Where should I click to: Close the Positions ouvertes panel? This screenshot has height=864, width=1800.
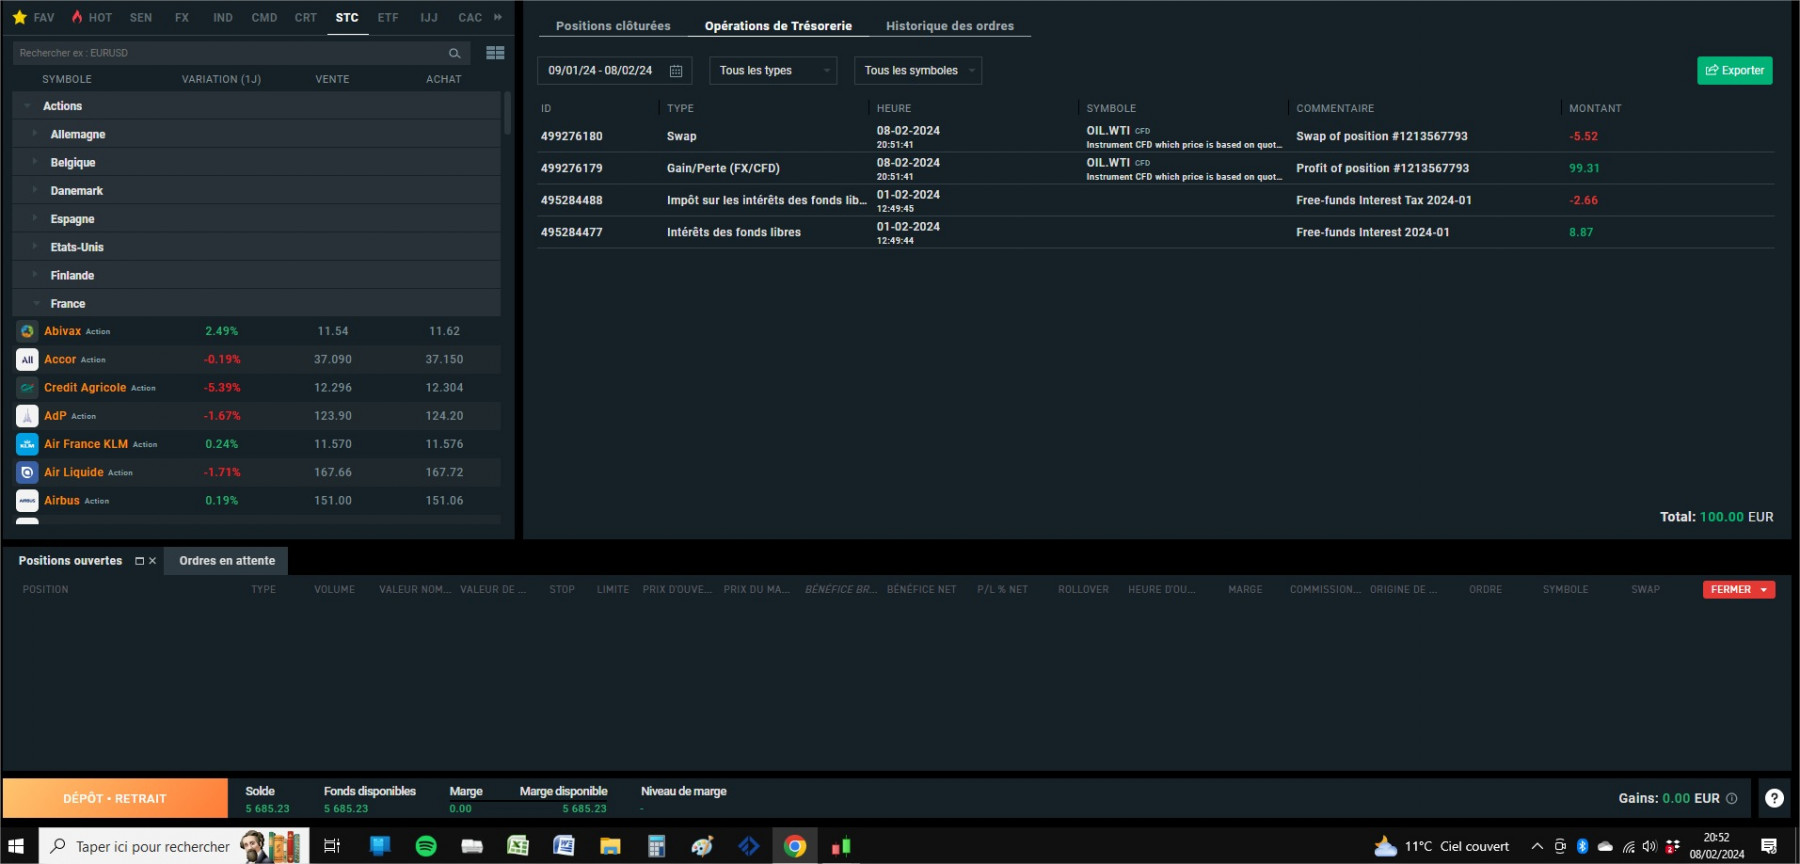[x=152, y=561]
